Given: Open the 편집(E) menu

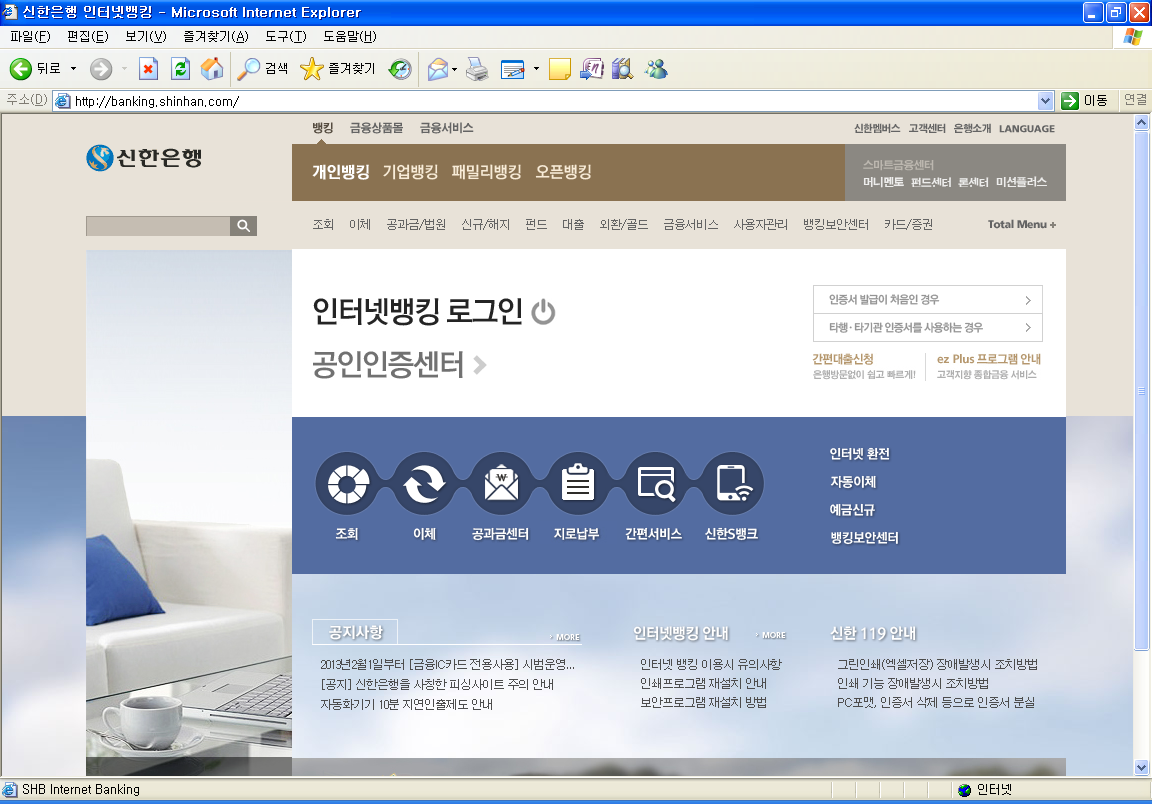Looking at the screenshot, I should [x=87, y=37].
